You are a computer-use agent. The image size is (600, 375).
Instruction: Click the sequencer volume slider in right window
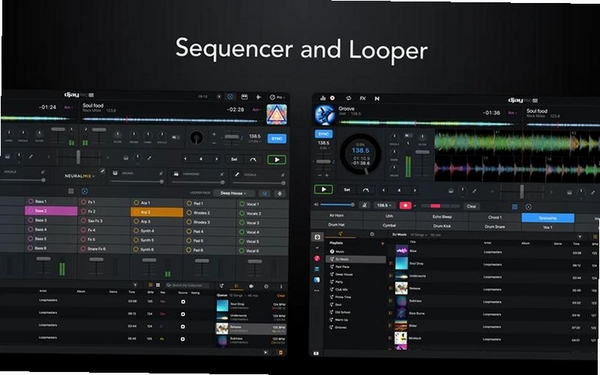[337, 205]
